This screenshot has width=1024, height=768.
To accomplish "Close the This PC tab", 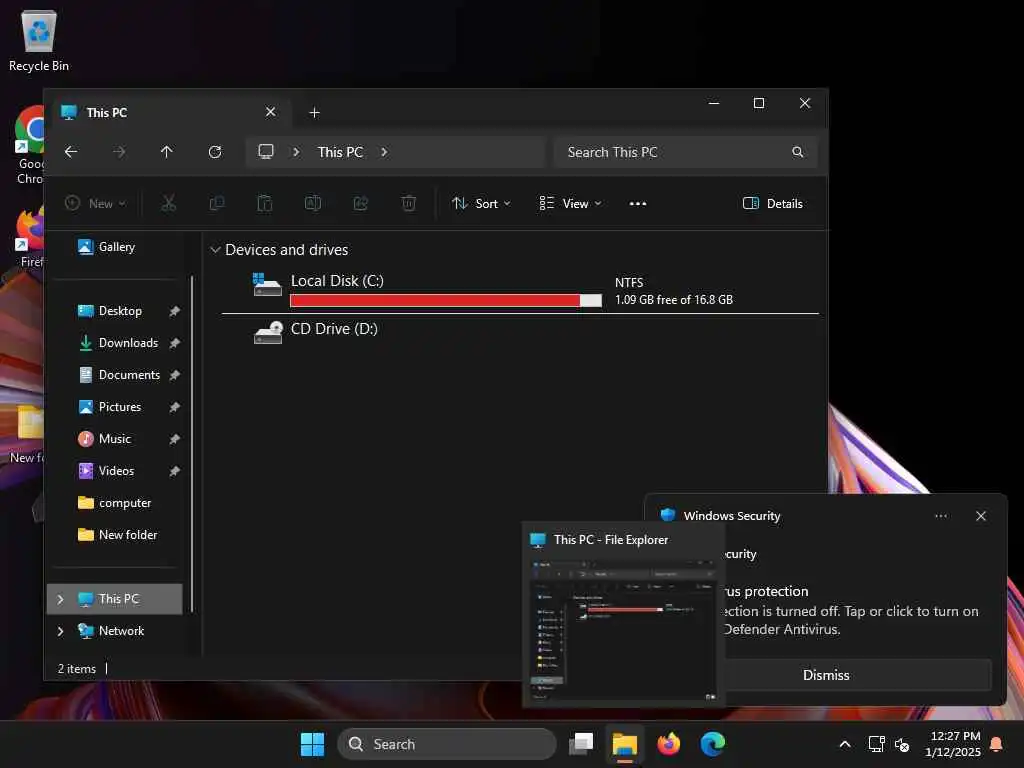I will (270, 112).
